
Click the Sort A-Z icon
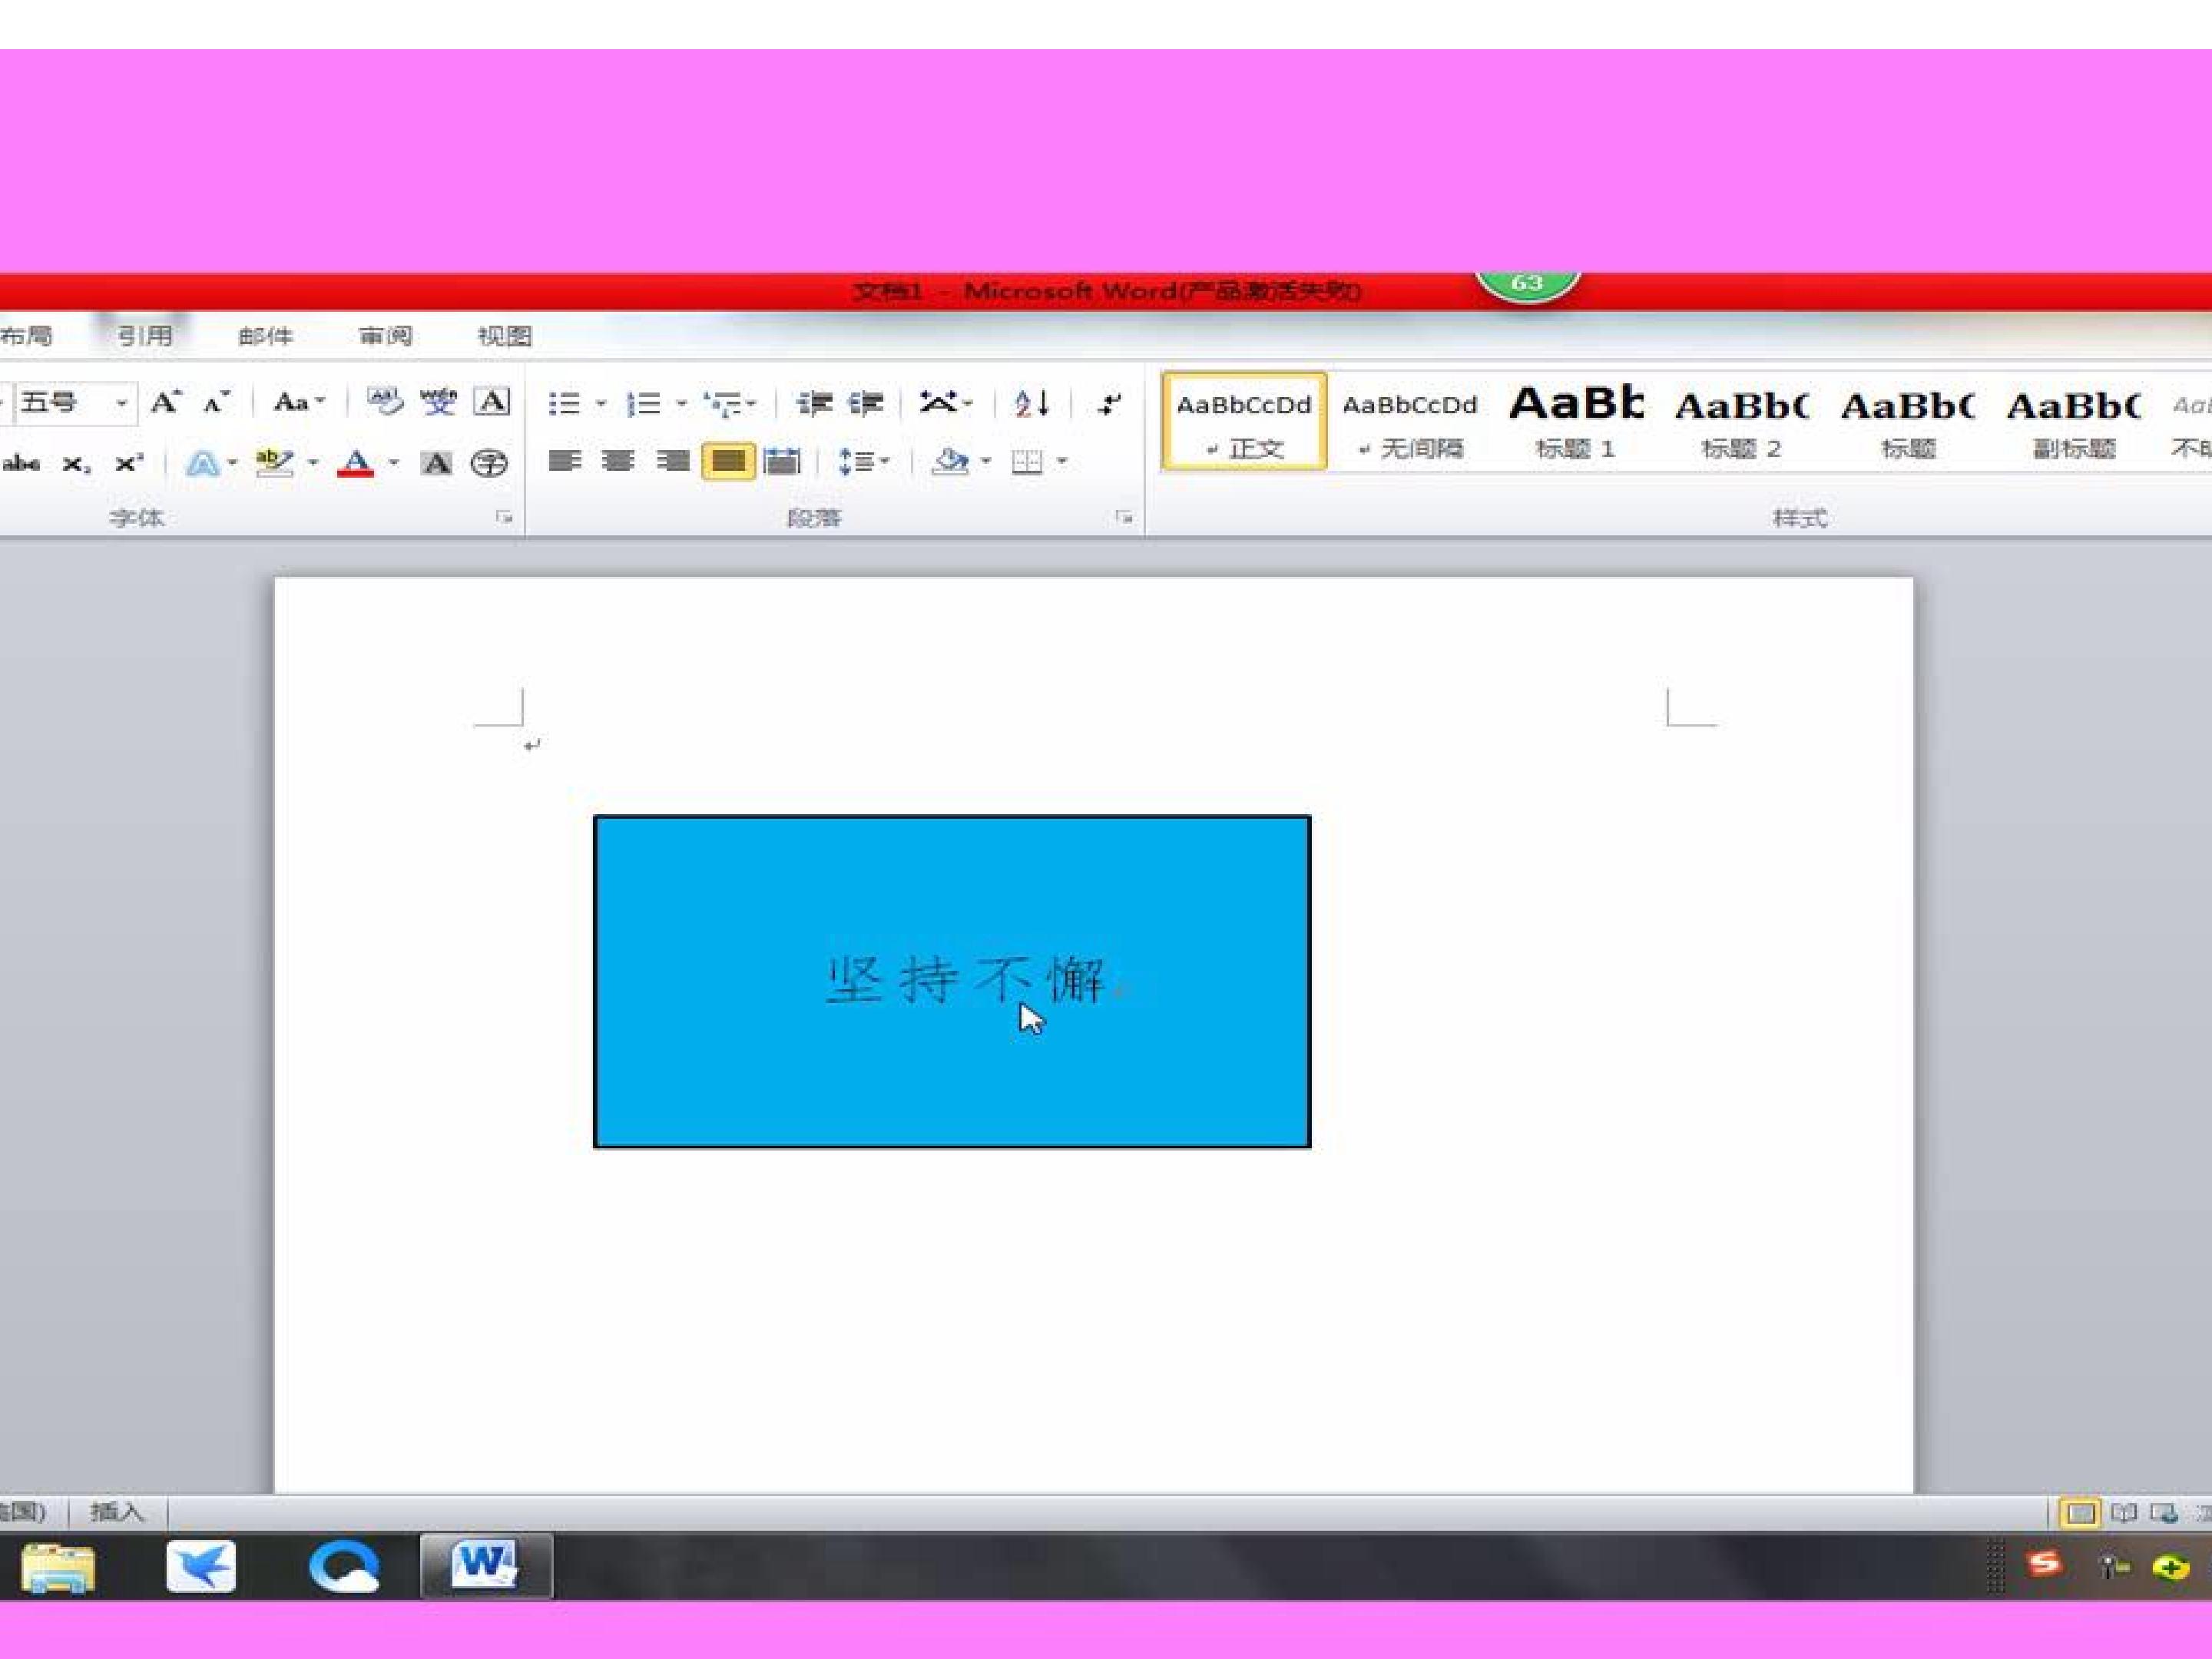click(x=1031, y=404)
